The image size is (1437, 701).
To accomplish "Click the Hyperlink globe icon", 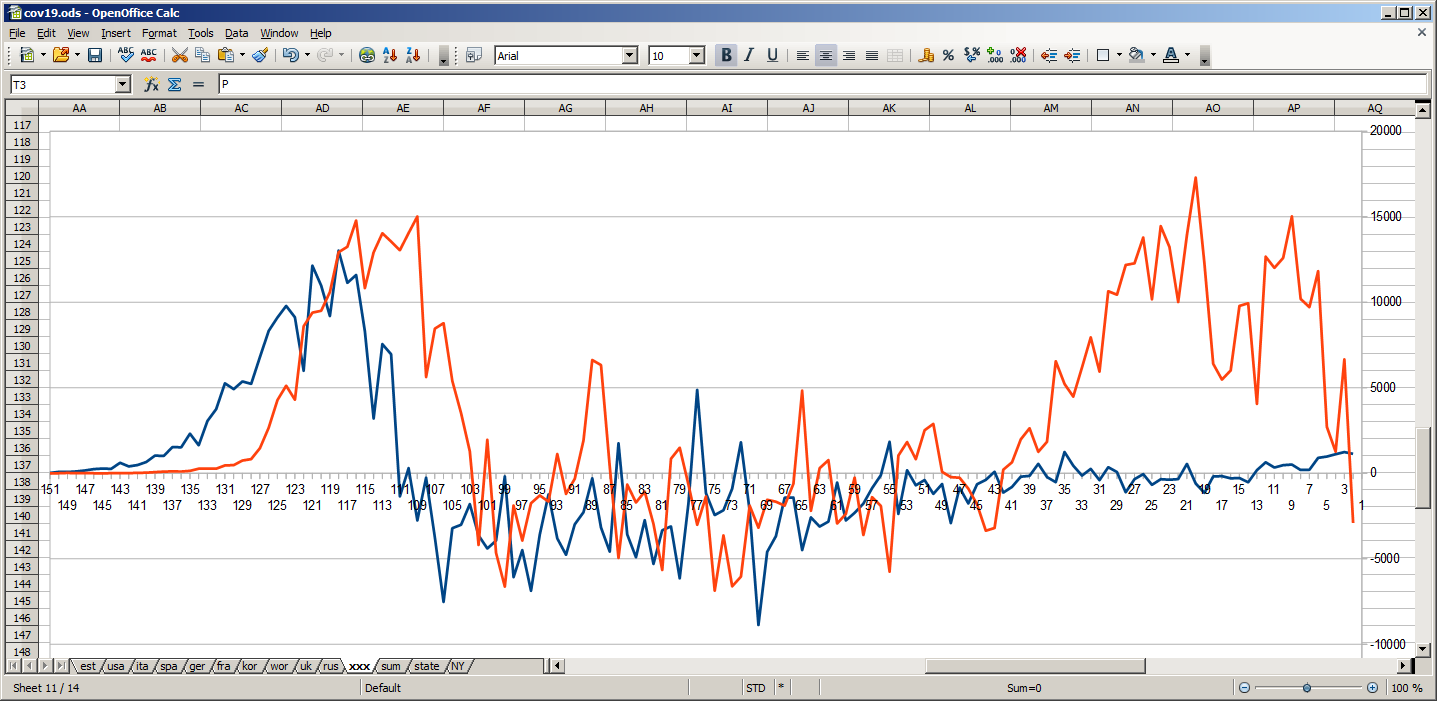I will tap(367, 55).
